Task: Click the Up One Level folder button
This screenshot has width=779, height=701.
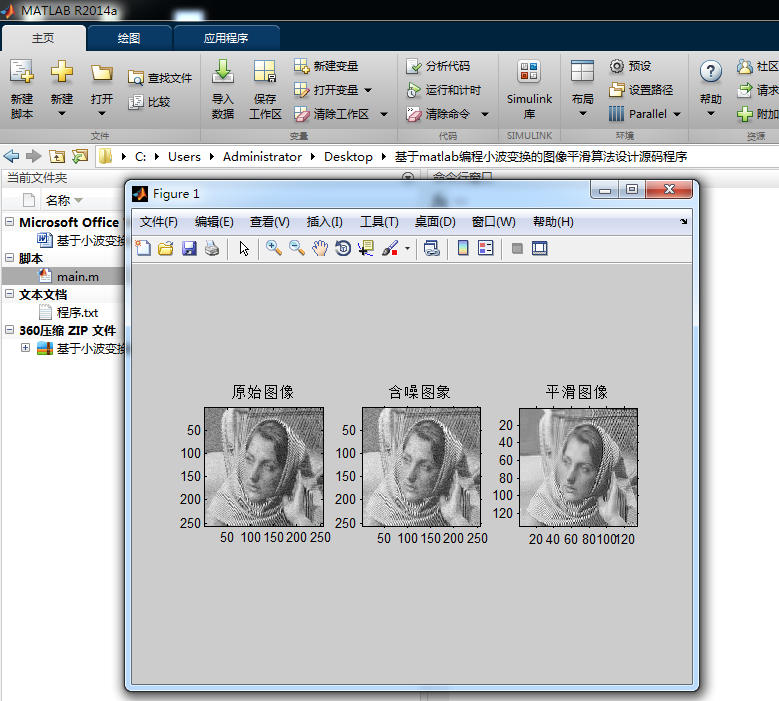Action: [x=57, y=156]
